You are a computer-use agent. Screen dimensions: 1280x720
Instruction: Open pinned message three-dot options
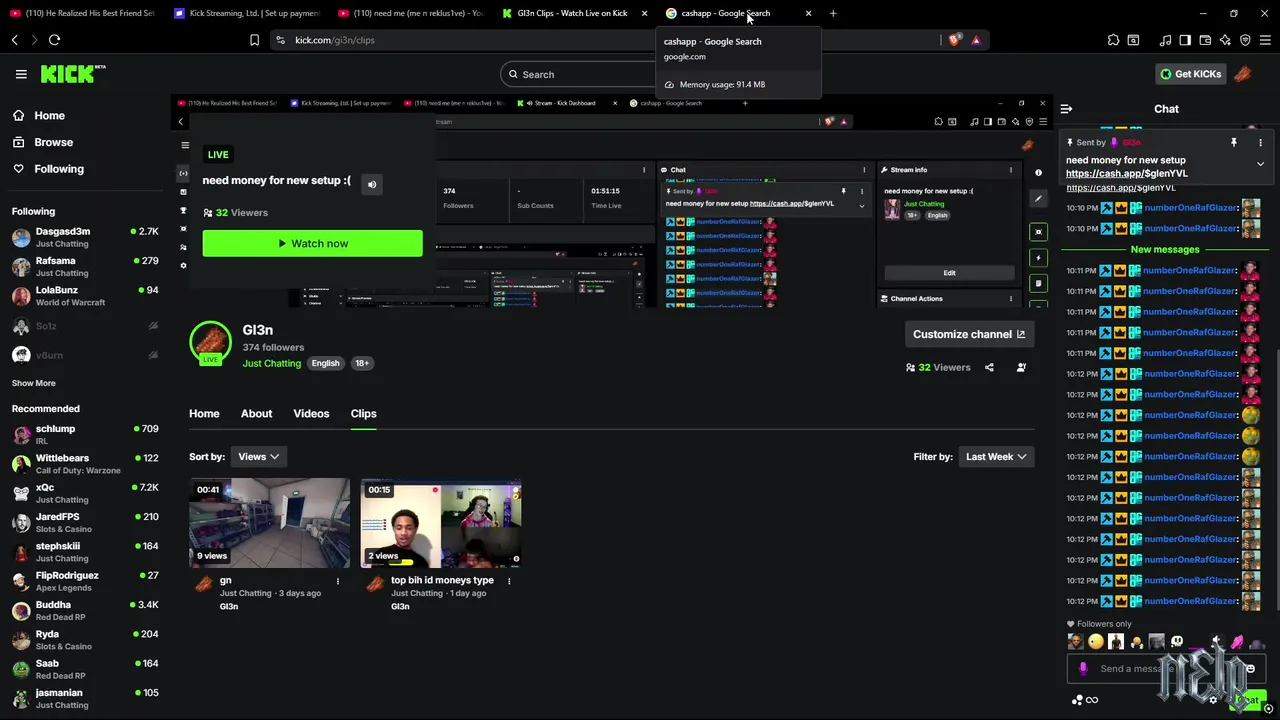coord(1260,142)
